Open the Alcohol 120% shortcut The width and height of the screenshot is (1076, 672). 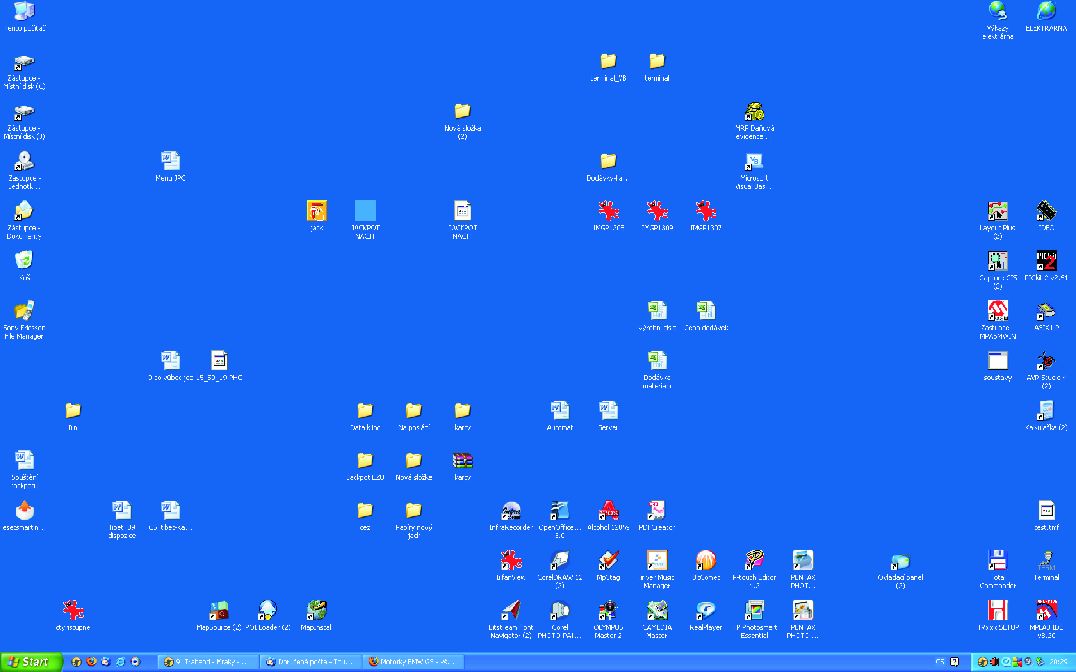click(x=608, y=512)
